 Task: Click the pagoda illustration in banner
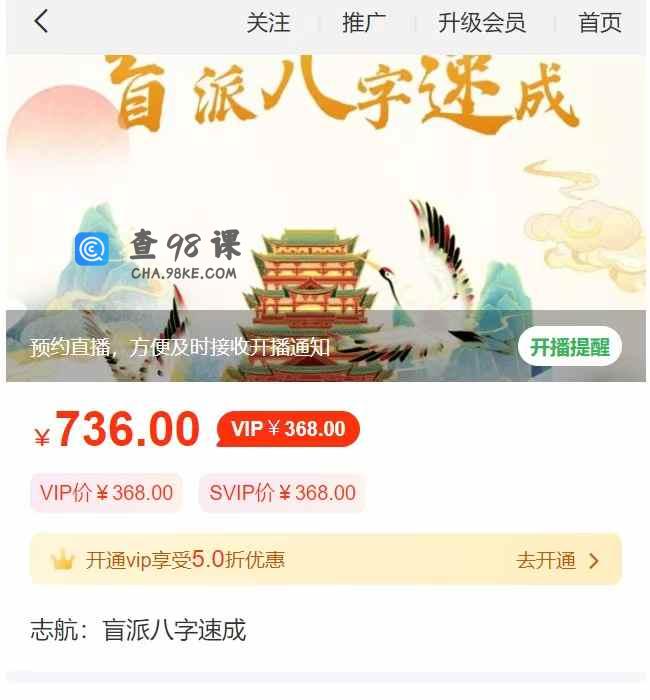click(310, 304)
